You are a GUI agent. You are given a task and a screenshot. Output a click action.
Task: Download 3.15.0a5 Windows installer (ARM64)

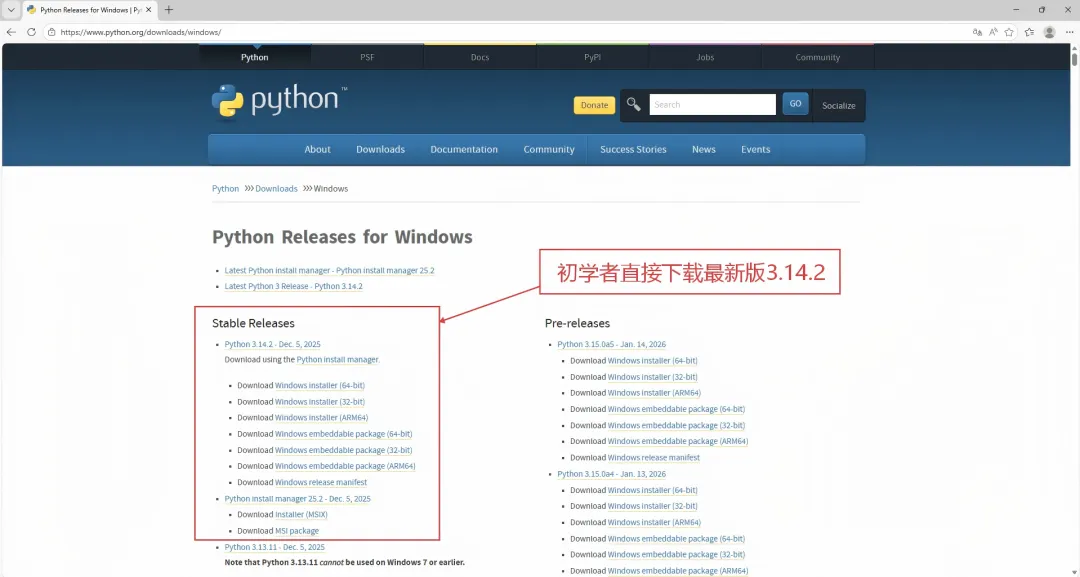[654, 393]
